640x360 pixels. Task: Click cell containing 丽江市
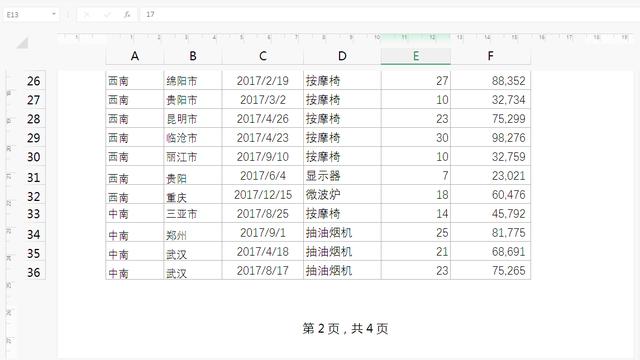[x=193, y=156]
